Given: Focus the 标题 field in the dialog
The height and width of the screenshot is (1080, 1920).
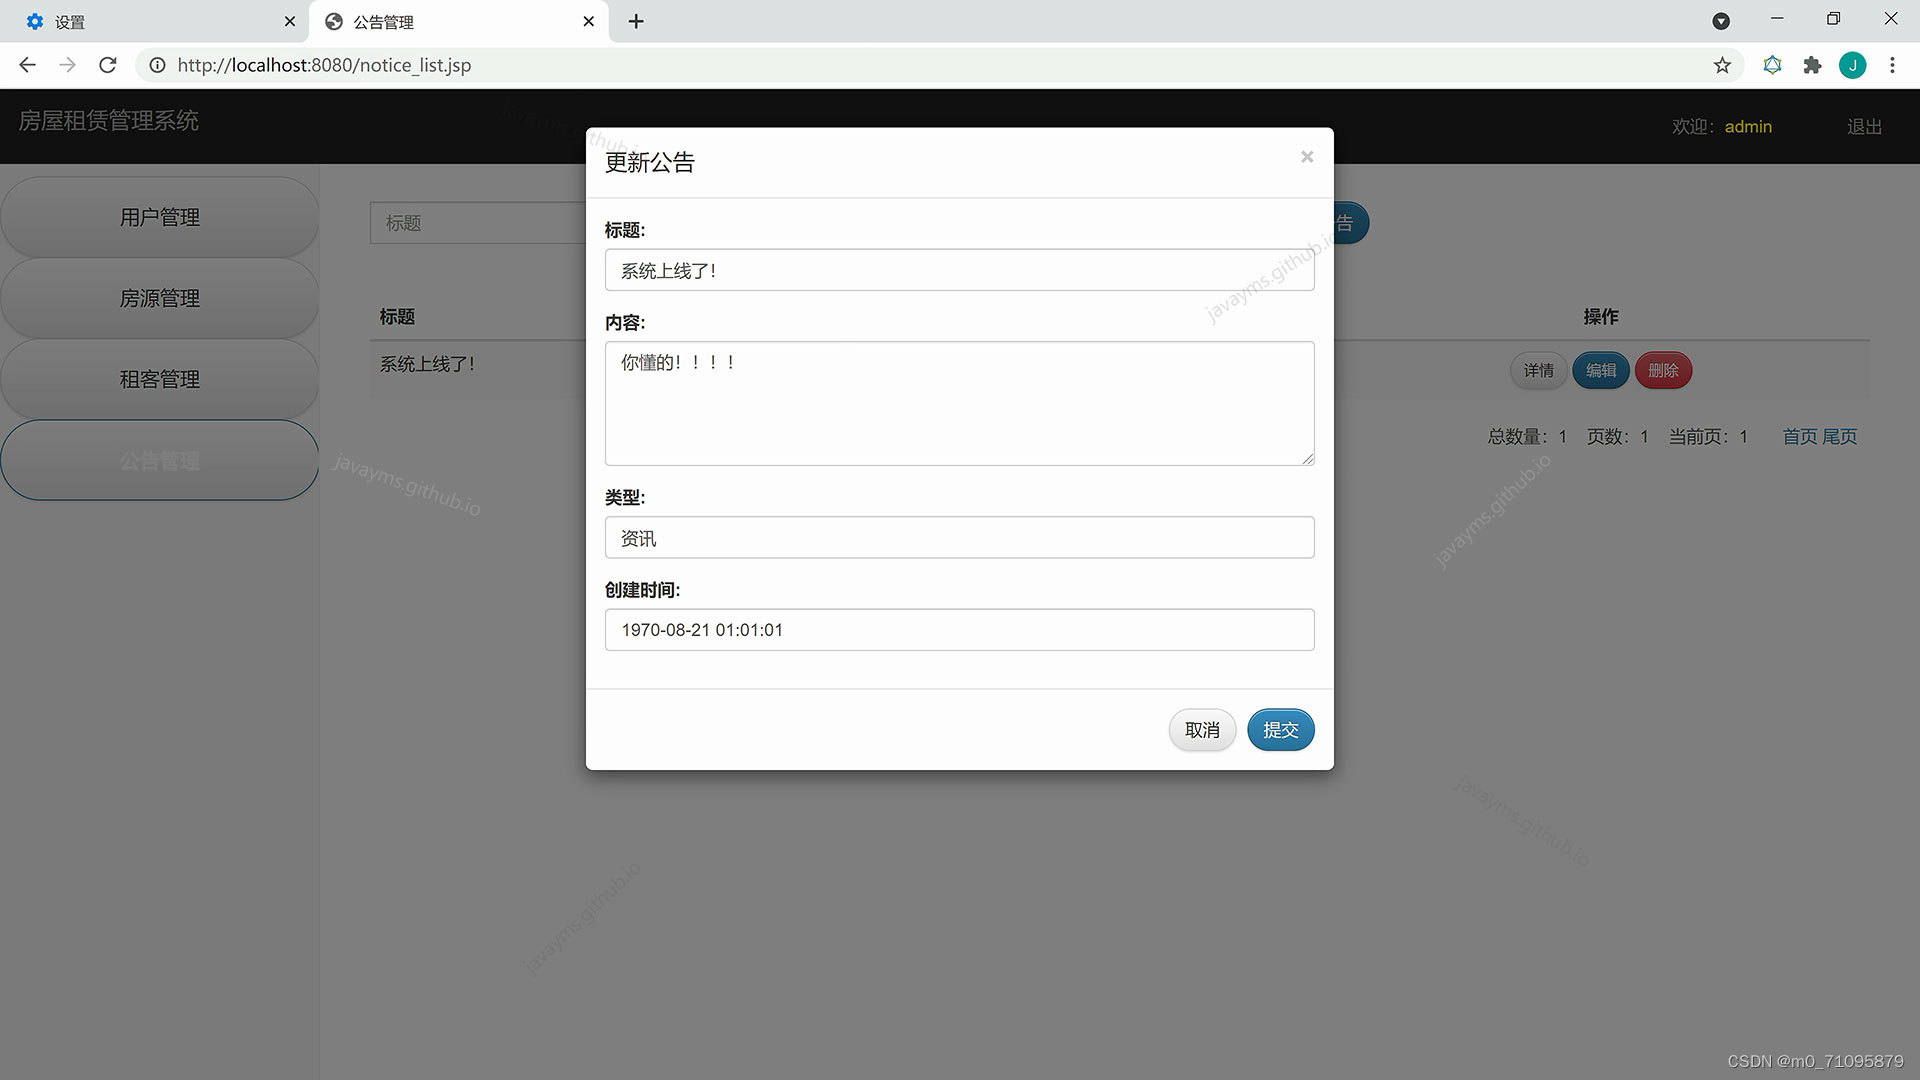Looking at the screenshot, I should pyautogui.click(x=959, y=270).
